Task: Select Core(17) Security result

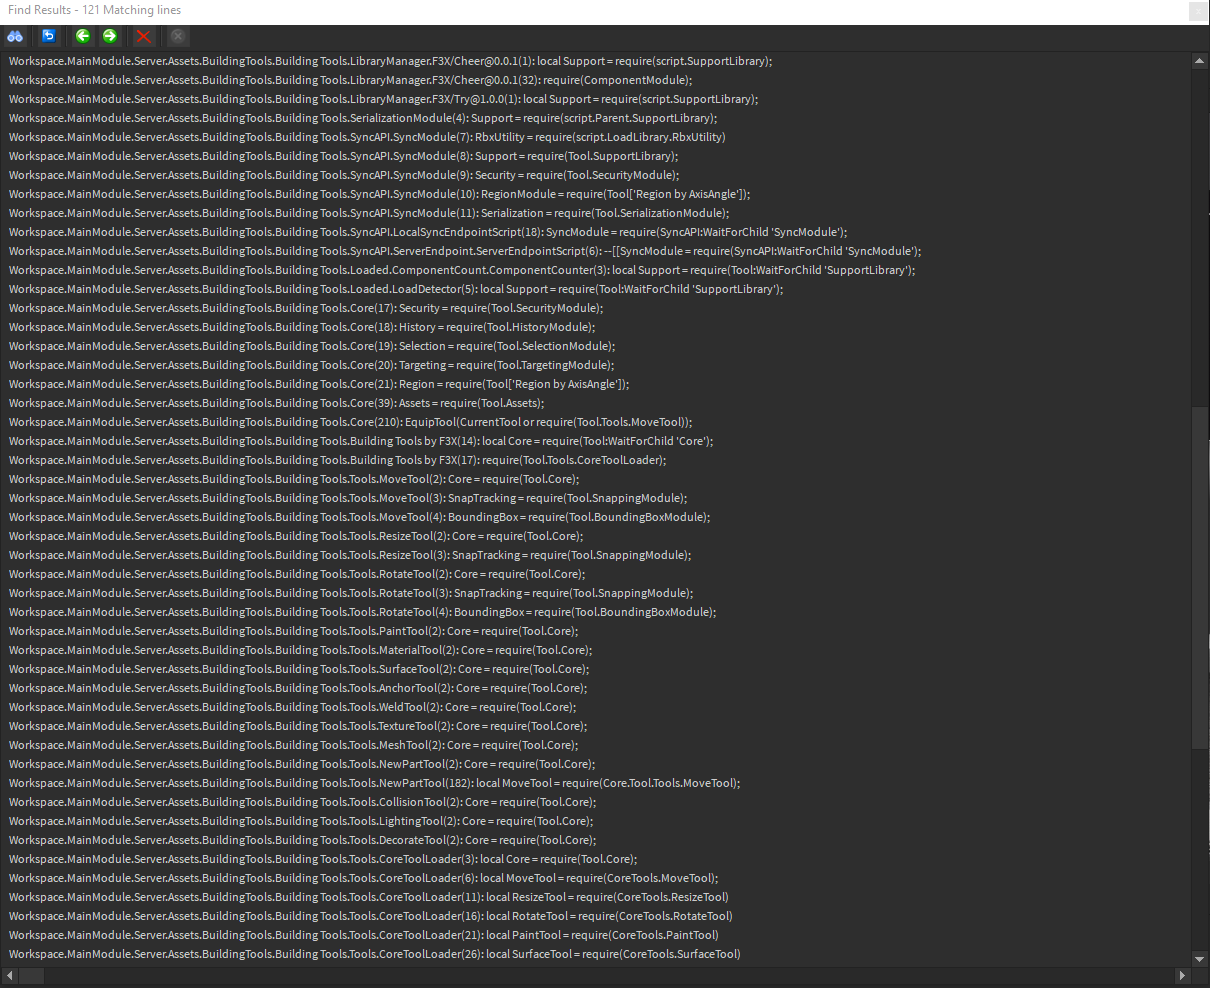Action: 307,308
